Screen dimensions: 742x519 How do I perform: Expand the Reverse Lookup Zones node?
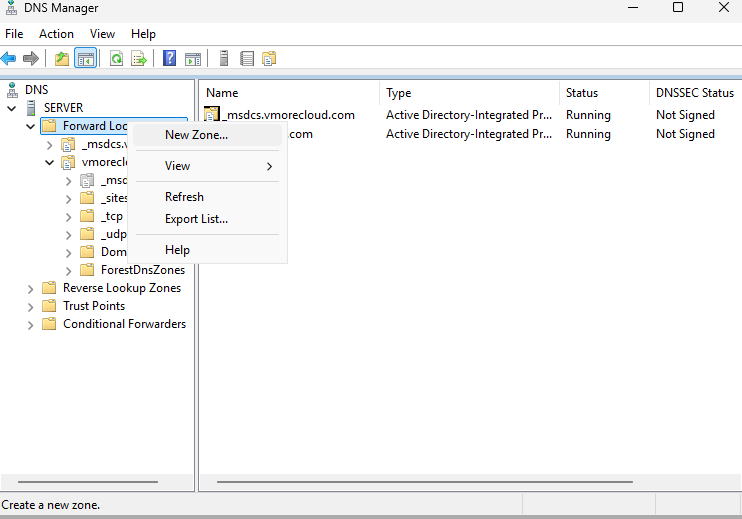click(31, 289)
